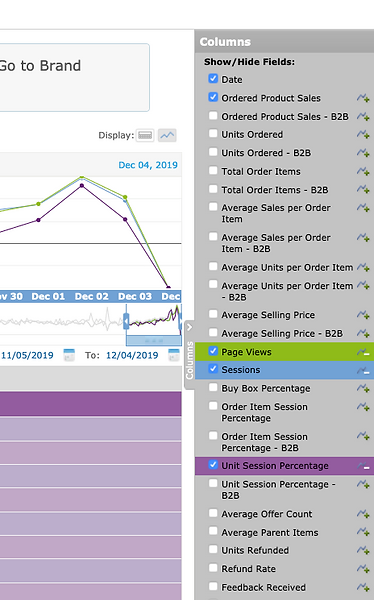Uncheck Unit Session Percentage checkbox
Image resolution: width=374 pixels, height=600 pixels.
213,465
